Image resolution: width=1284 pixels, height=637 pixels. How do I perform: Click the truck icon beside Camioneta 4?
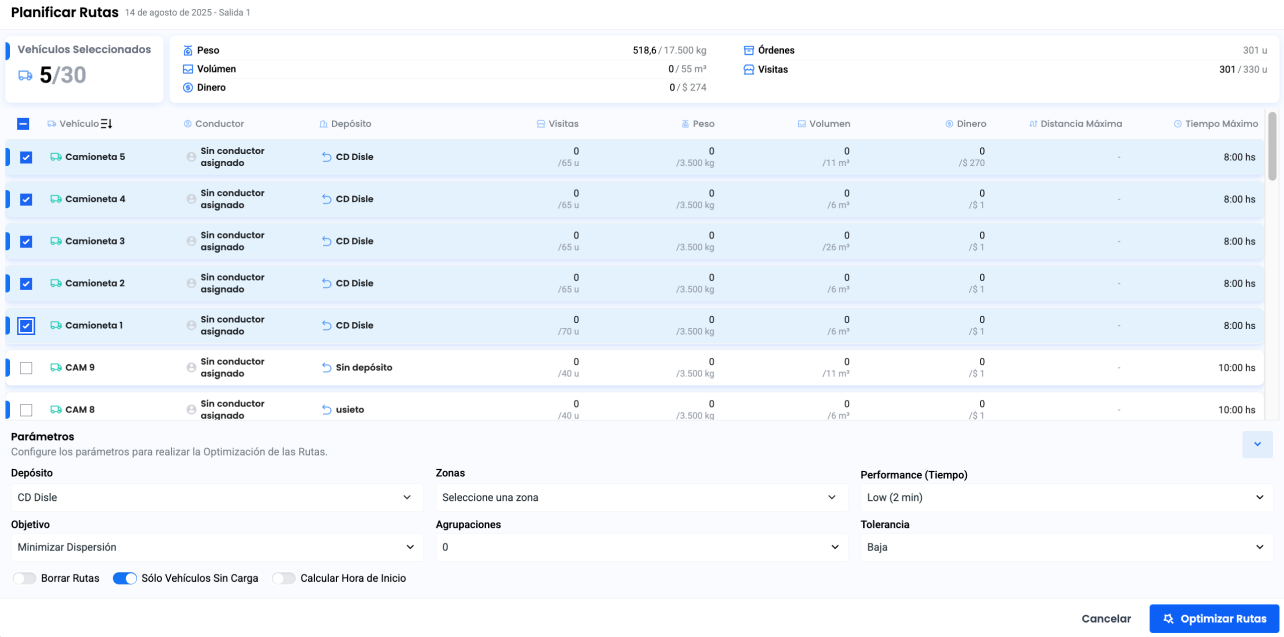pos(56,199)
